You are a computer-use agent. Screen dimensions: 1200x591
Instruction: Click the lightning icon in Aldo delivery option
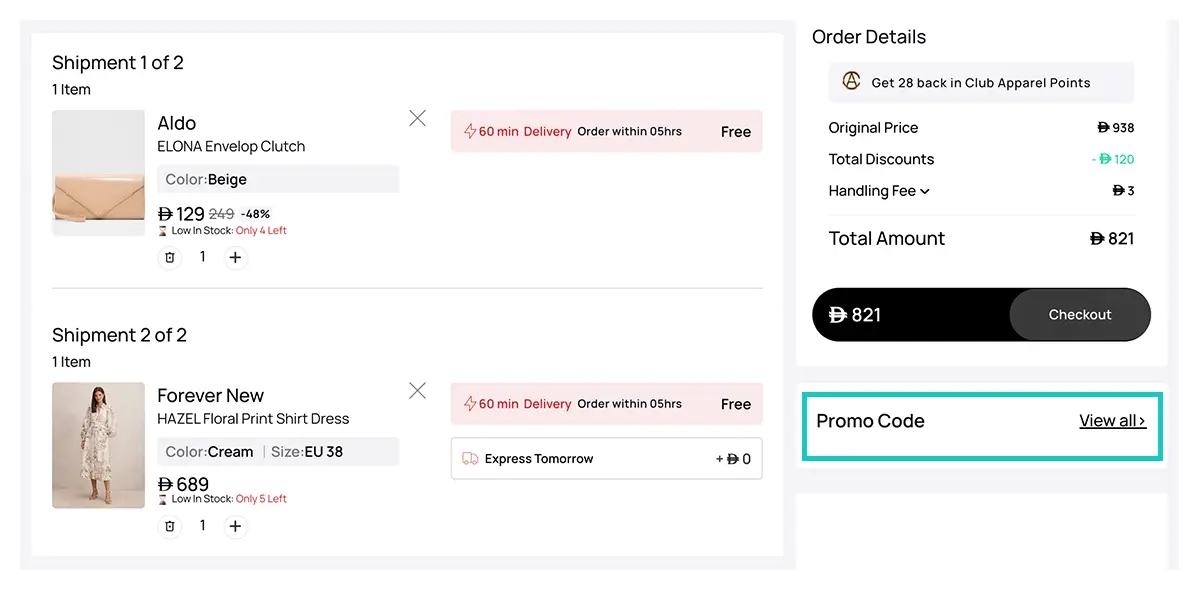tap(470, 131)
